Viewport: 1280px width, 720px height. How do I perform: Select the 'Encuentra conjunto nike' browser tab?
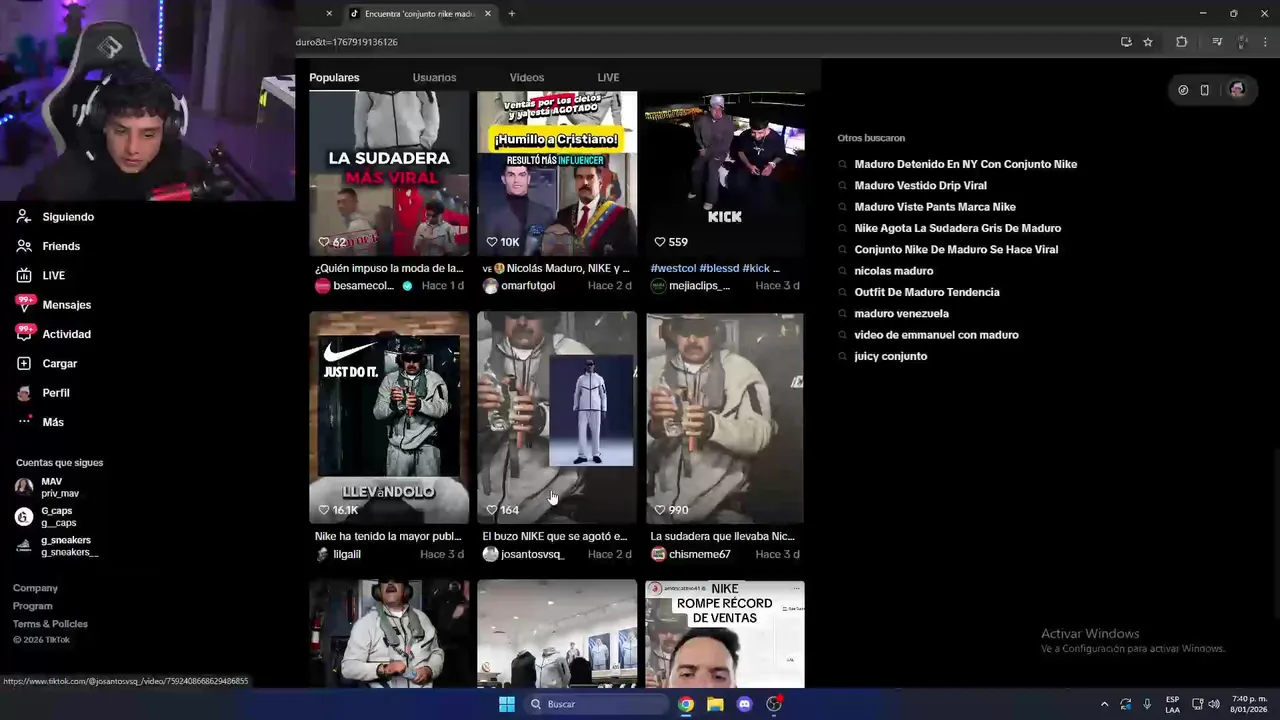(x=420, y=14)
